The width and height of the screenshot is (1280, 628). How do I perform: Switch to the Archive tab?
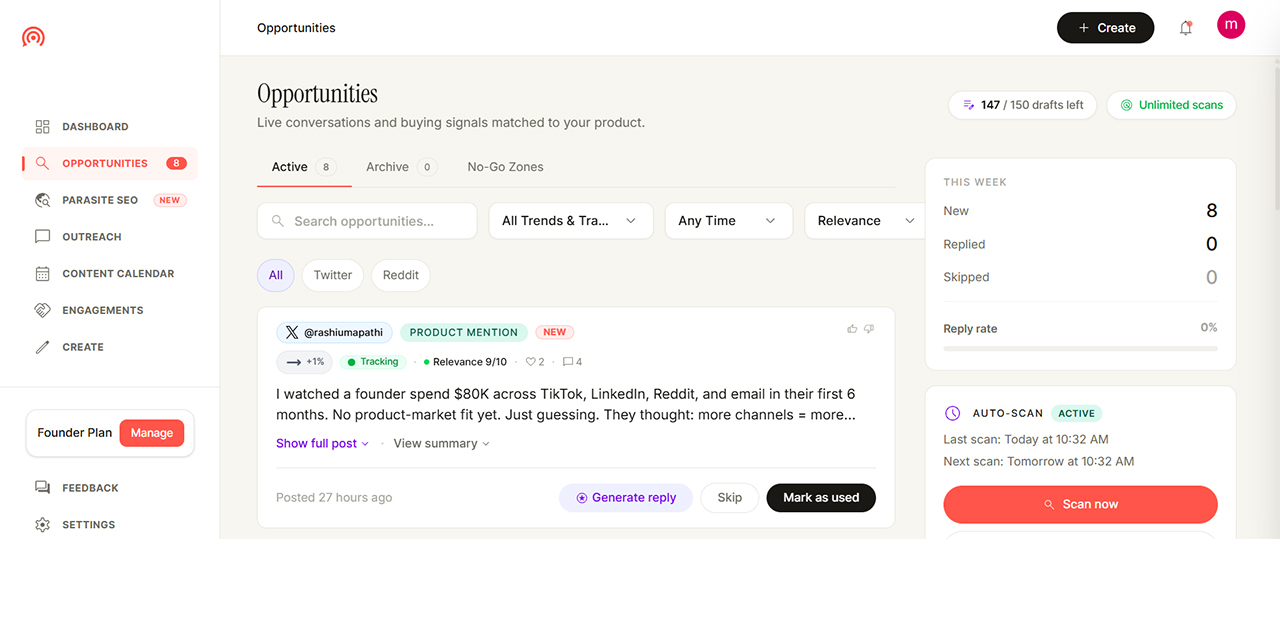[x=401, y=167]
